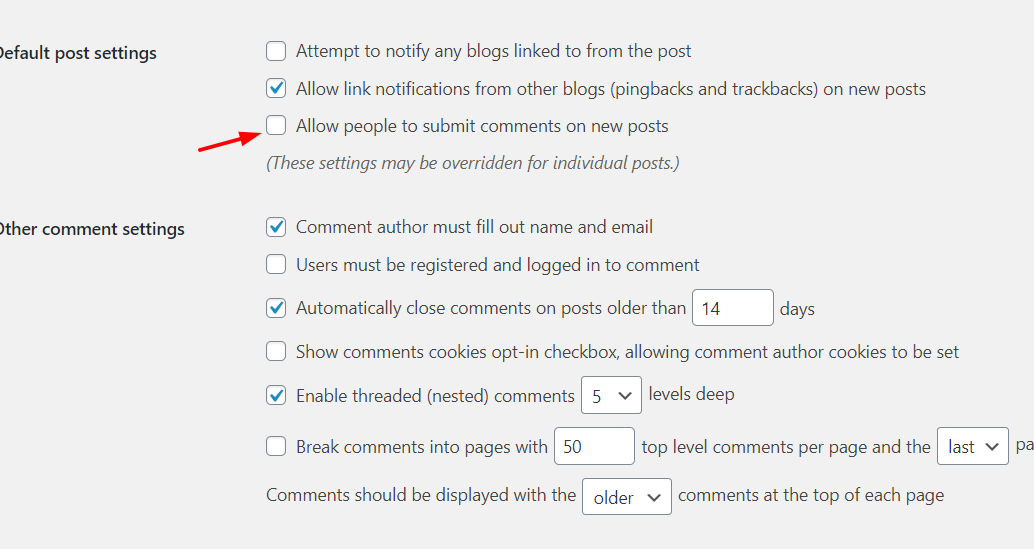
Task: Uncheck allow pingbacks and trackbacks option
Action: [x=276, y=88]
